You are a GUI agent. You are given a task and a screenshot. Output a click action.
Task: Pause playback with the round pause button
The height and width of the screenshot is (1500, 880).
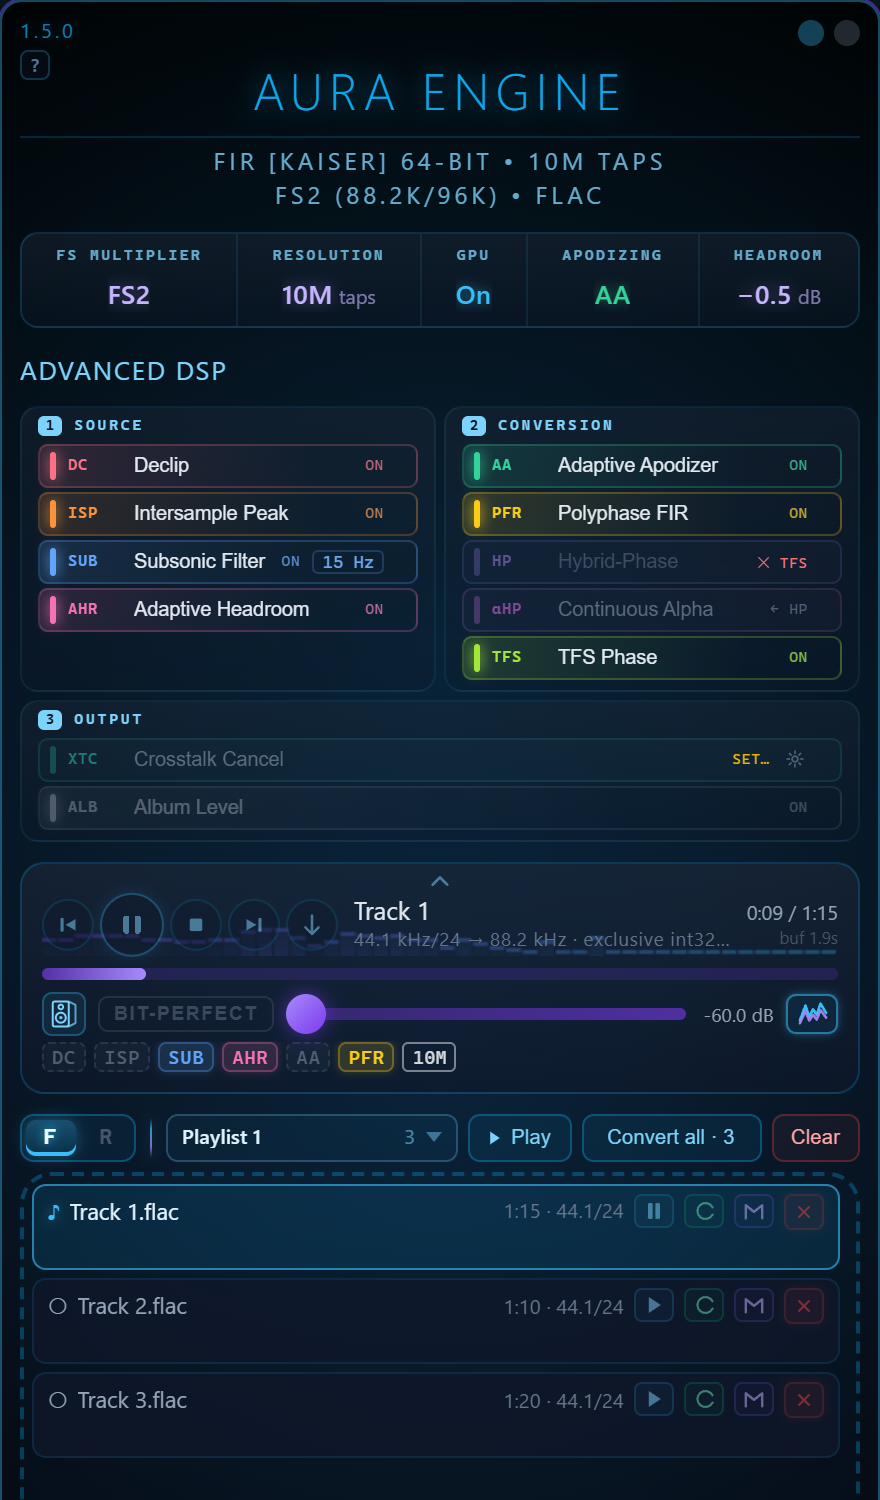(x=132, y=925)
